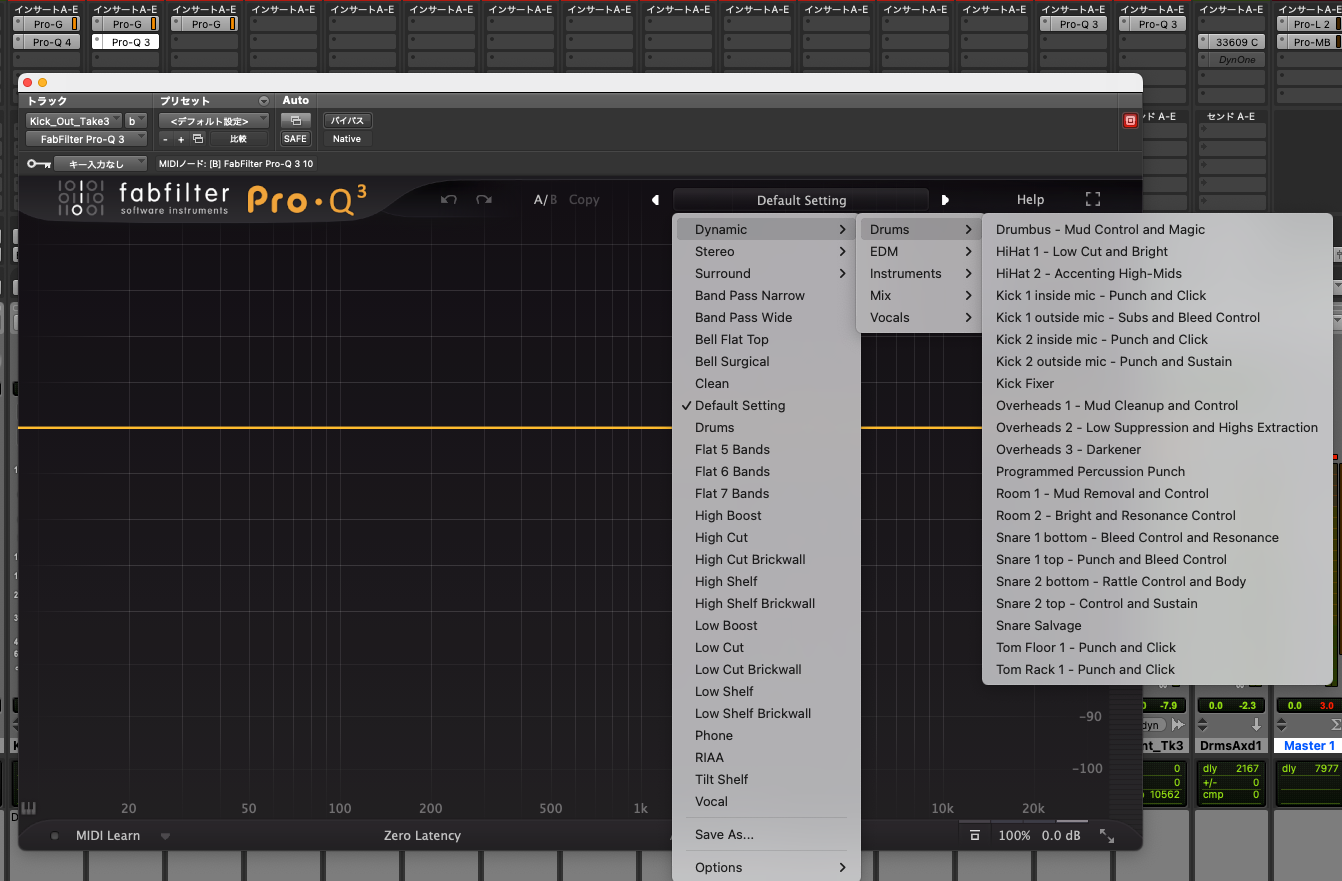This screenshot has height=881, width=1342.
Task: Click the Default Setting preset name button
Action: (801, 201)
